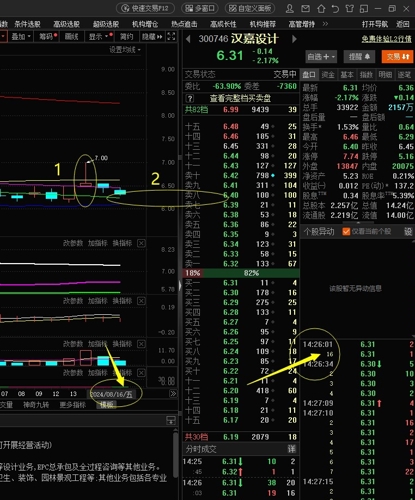Open the 热点追击 menu item
The height and width of the screenshot is (500, 415).
tap(184, 24)
